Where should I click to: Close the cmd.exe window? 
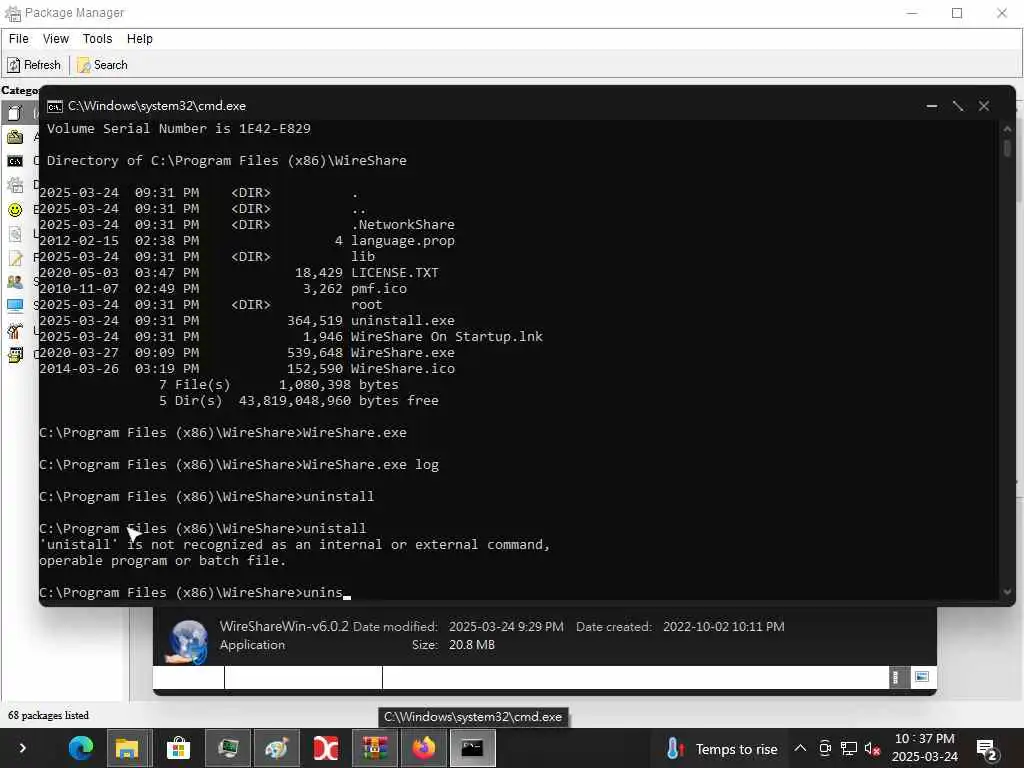(984, 106)
